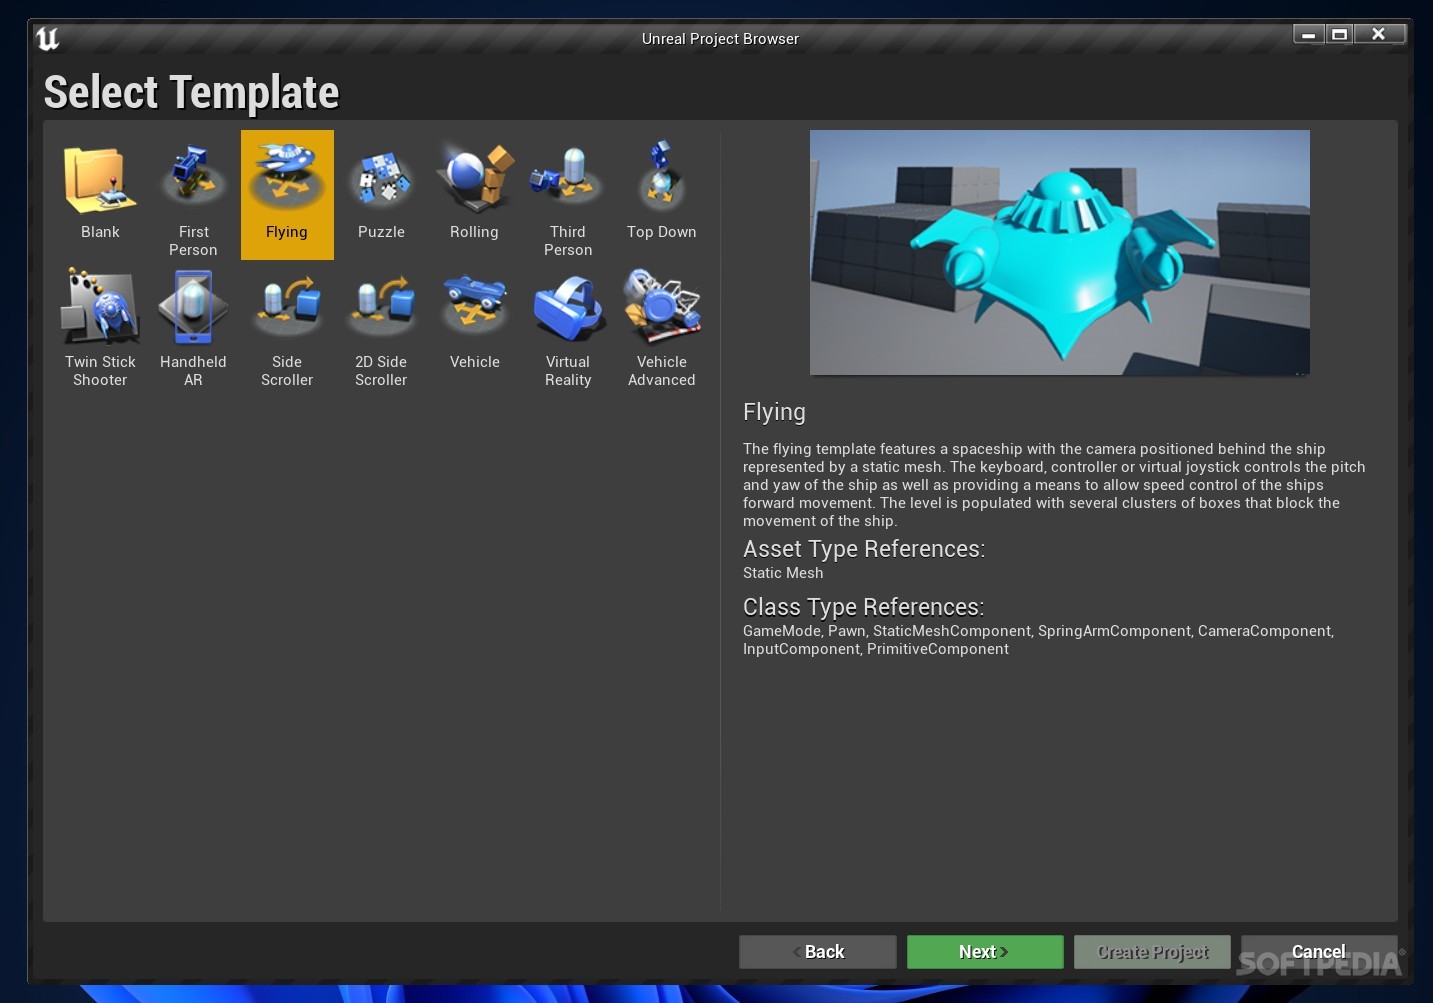Click the 'Flying' description heading
This screenshot has height=1003, width=1433.
pyautogui.click(x=774, y=412)
